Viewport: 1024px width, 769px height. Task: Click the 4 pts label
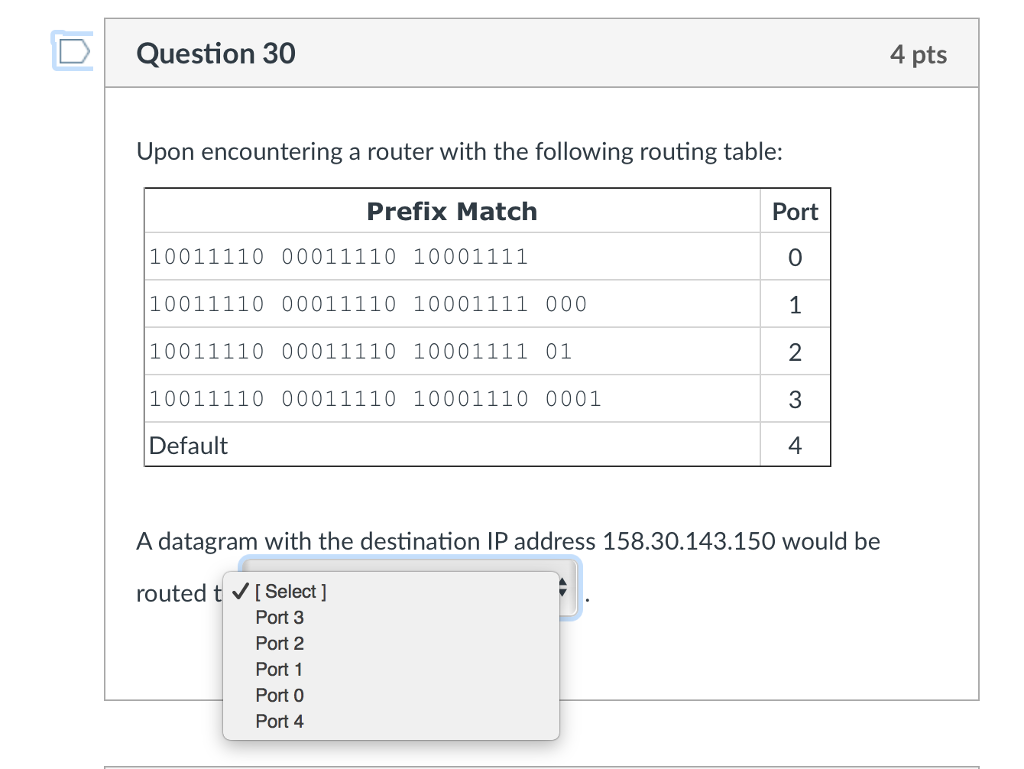click(918, 54)
